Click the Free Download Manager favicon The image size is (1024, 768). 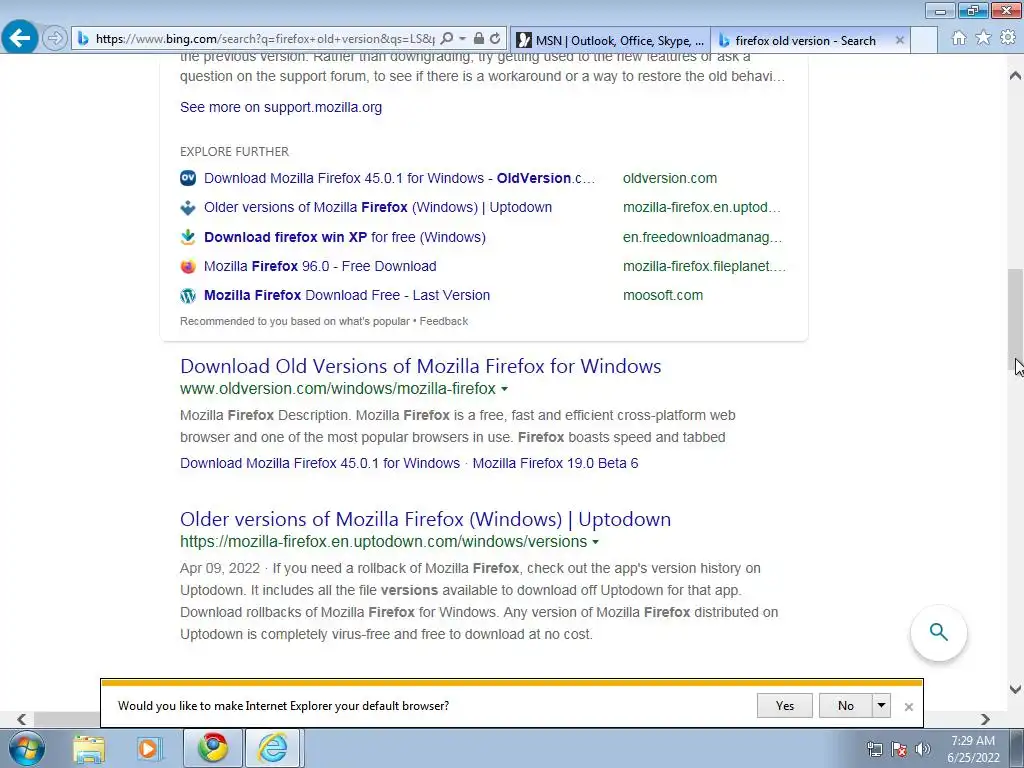point(187,237)
